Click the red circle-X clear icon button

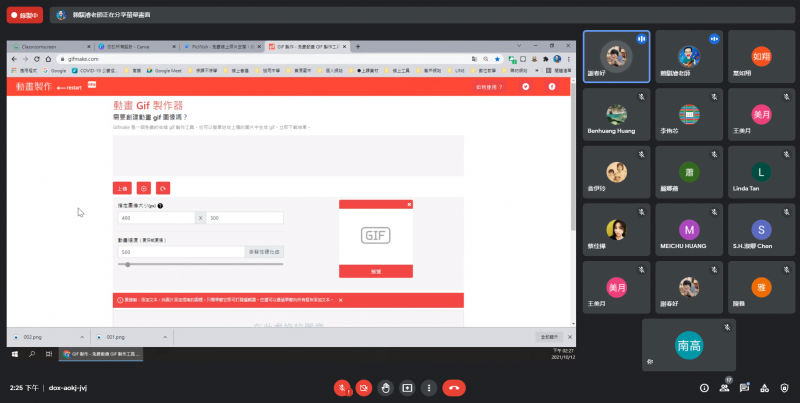tap(143, 189)
